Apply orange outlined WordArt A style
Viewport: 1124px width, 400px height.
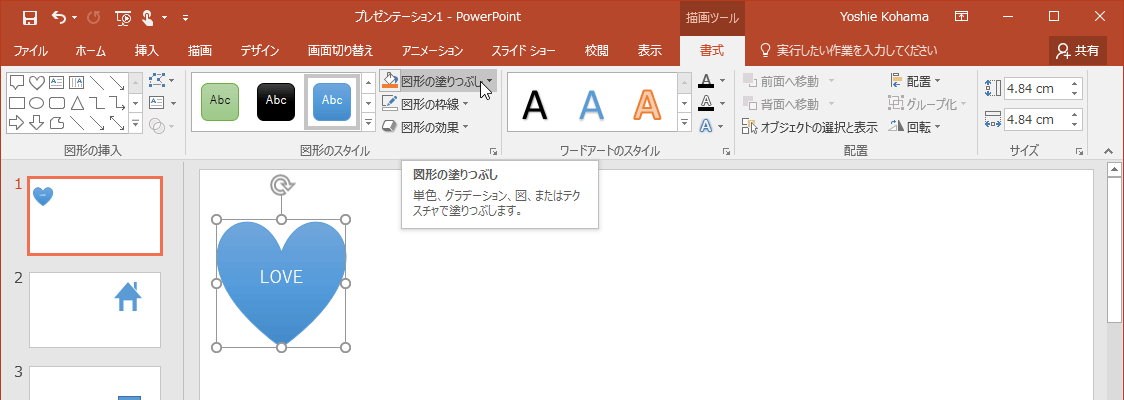point(647,105)
